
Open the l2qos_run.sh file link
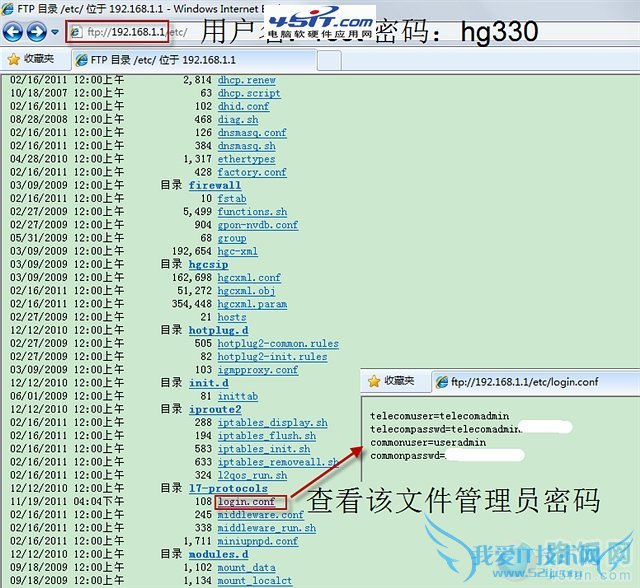pyautogui.click(x=252, y=475)
